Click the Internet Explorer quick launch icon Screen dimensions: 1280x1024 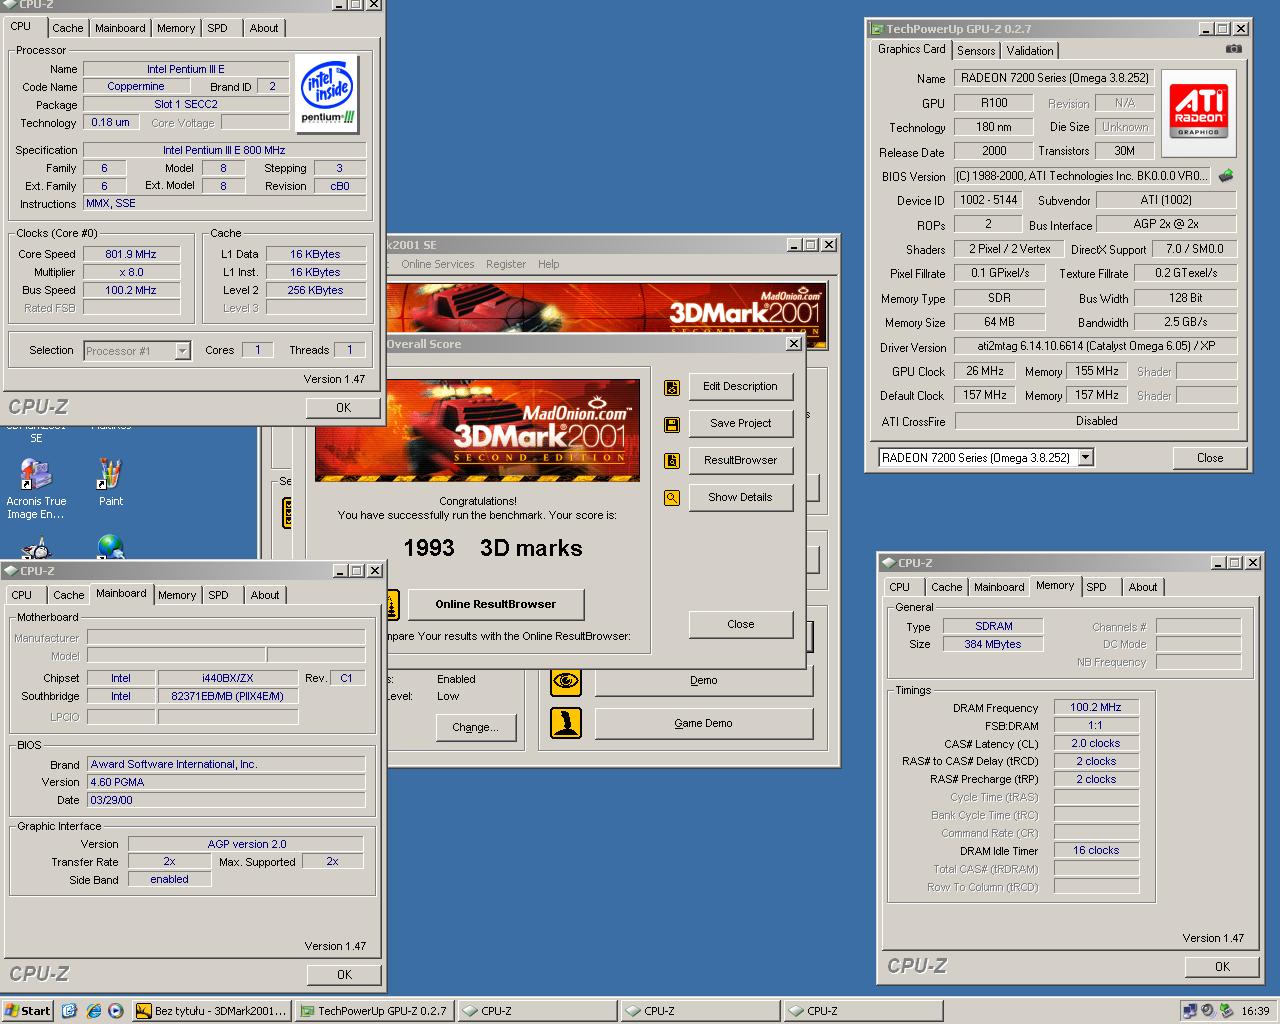click(93, 1011)
